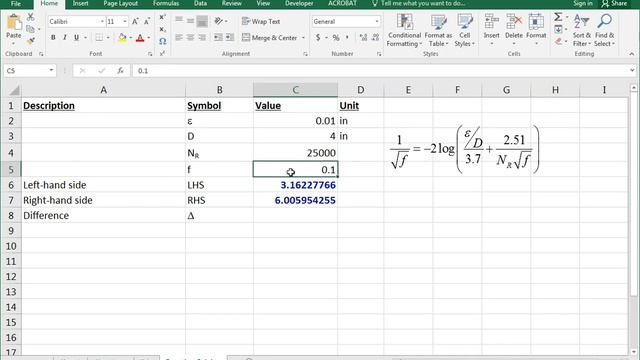The image size is (640, 360).
Task: Switch to the Formulas tab
Action: point(166,3)
